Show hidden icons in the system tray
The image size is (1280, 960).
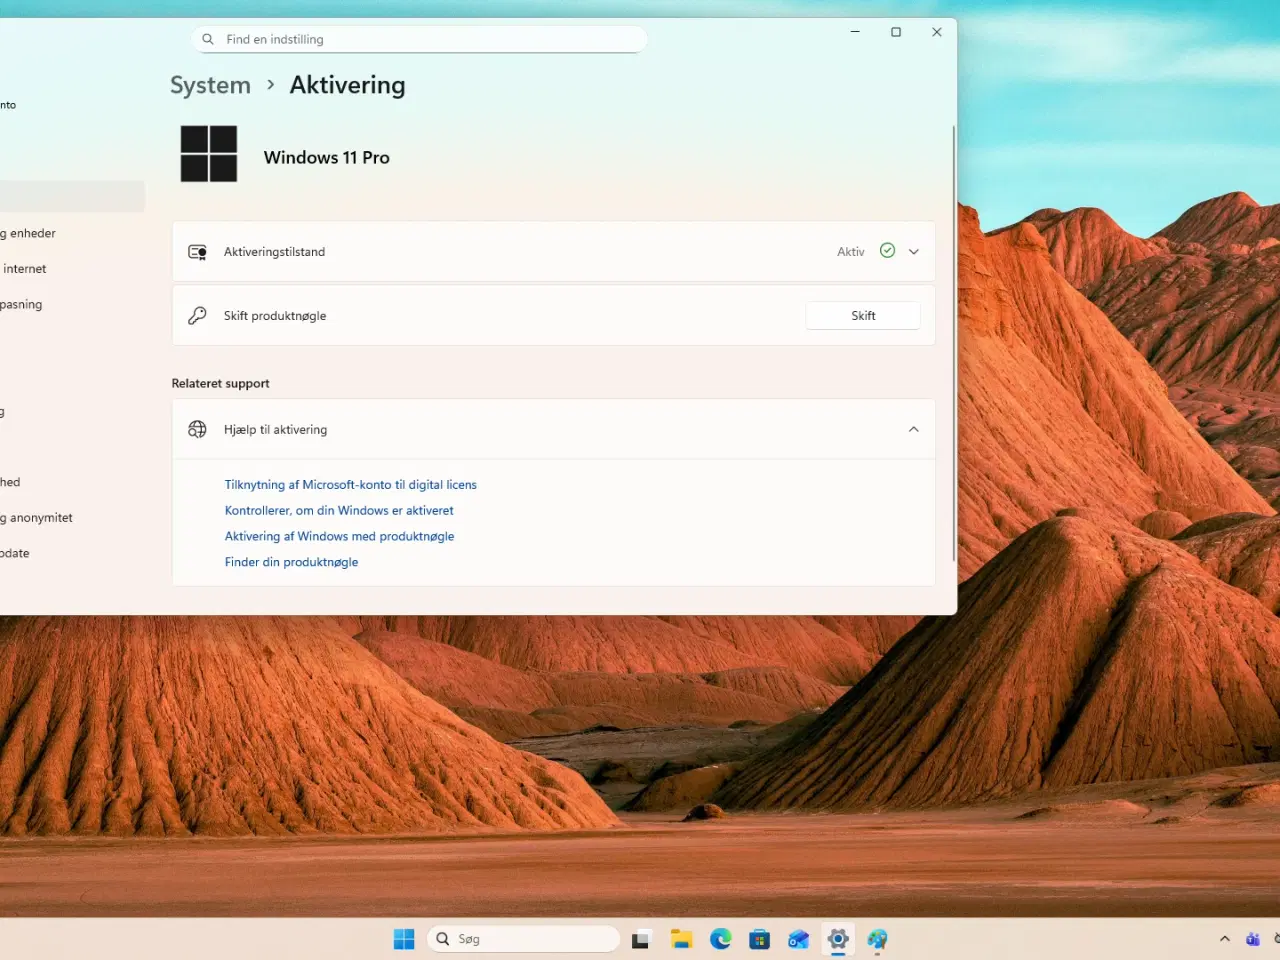(x=1224, y=939)
